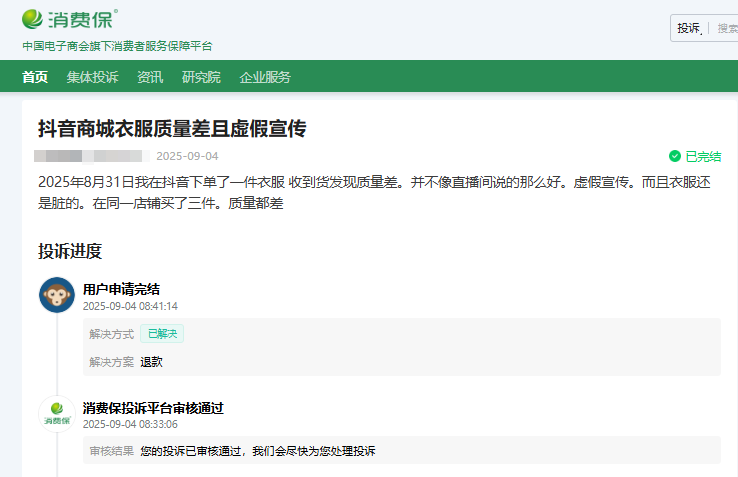Click timestamp 2025-09-04 08:41:14

[x=130, y=307]
